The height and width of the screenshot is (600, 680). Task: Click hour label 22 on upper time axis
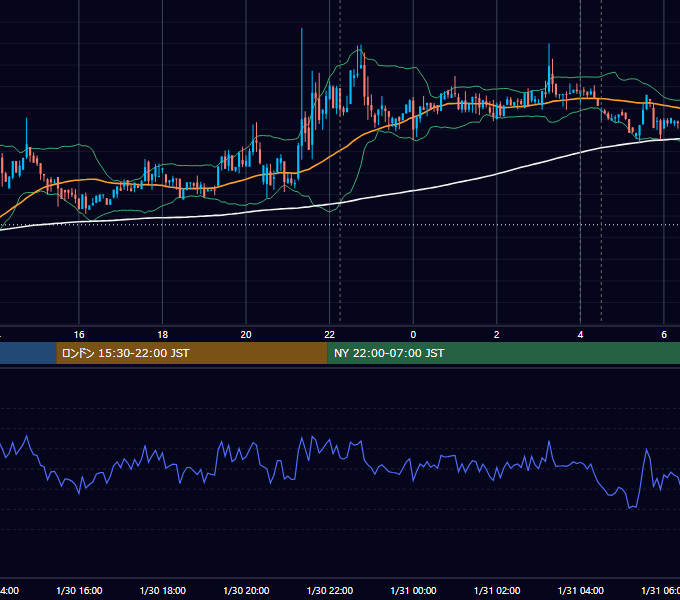pyautogui.click(x=330, y=335)
